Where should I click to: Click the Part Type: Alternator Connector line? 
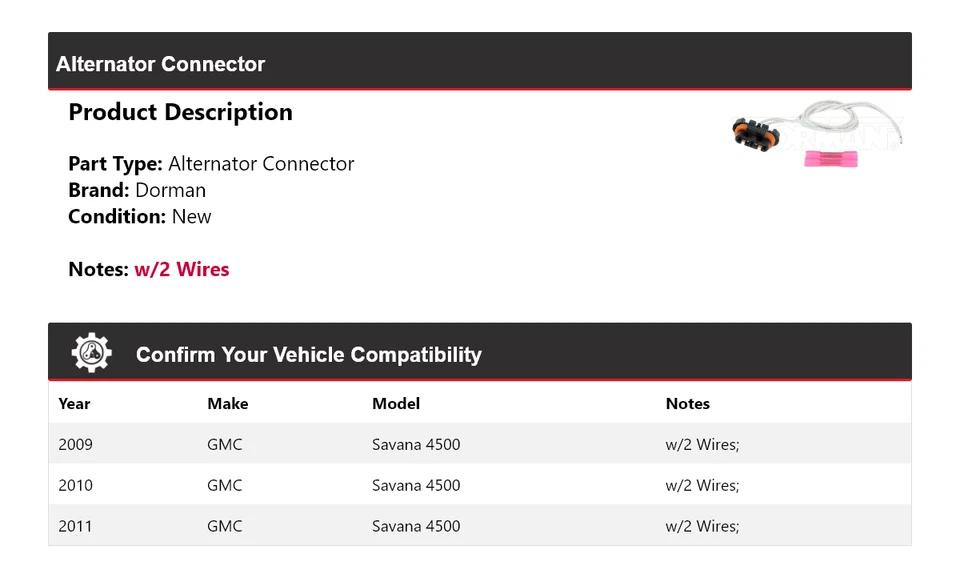point(211,164)
